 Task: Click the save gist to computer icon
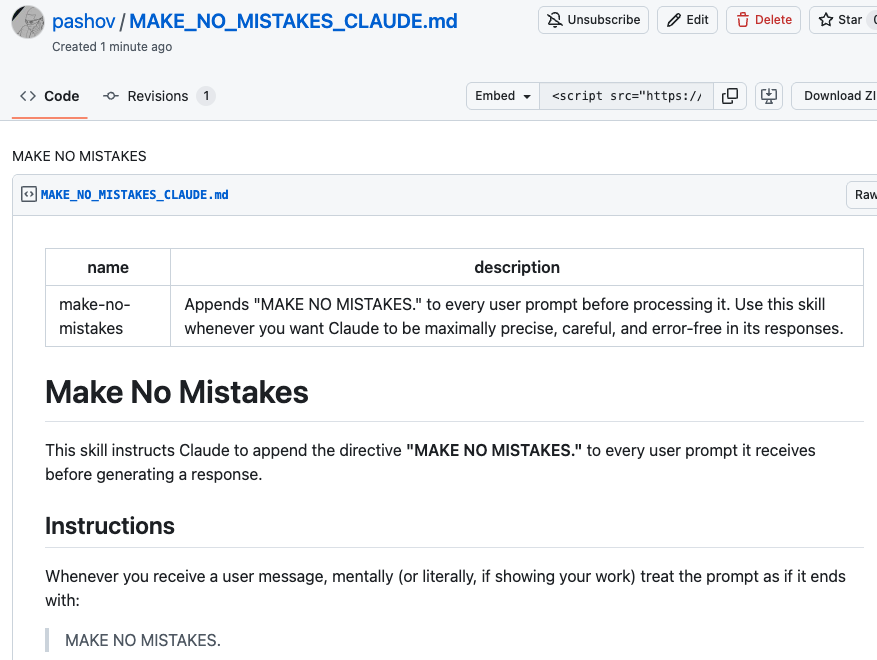(x=769, y=96)
